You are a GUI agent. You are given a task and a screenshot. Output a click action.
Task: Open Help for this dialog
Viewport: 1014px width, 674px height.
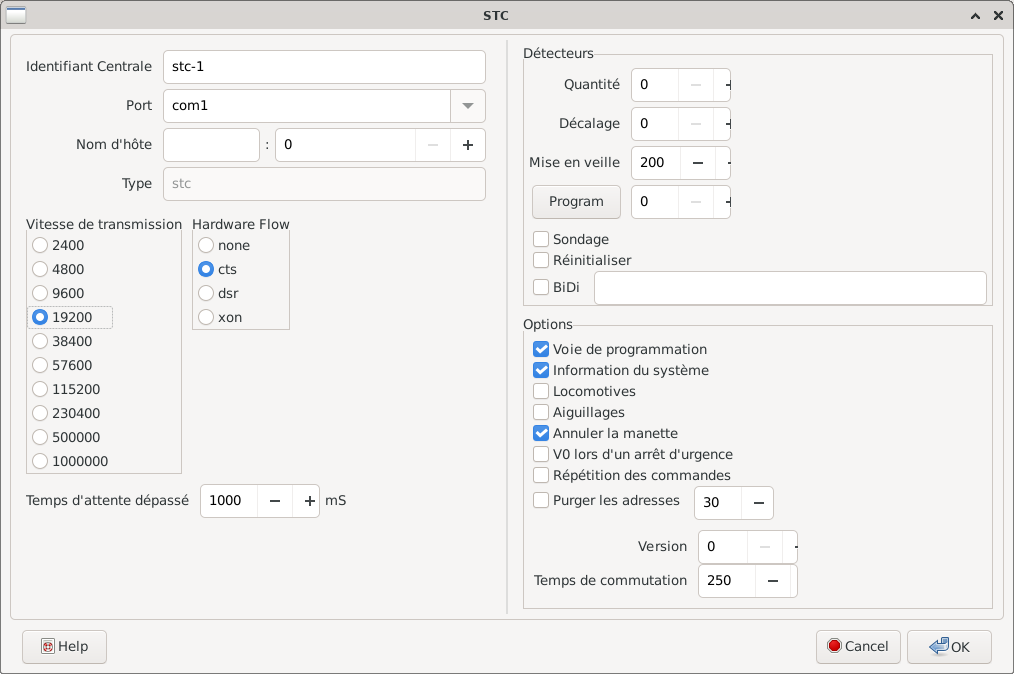click(64, 647)
